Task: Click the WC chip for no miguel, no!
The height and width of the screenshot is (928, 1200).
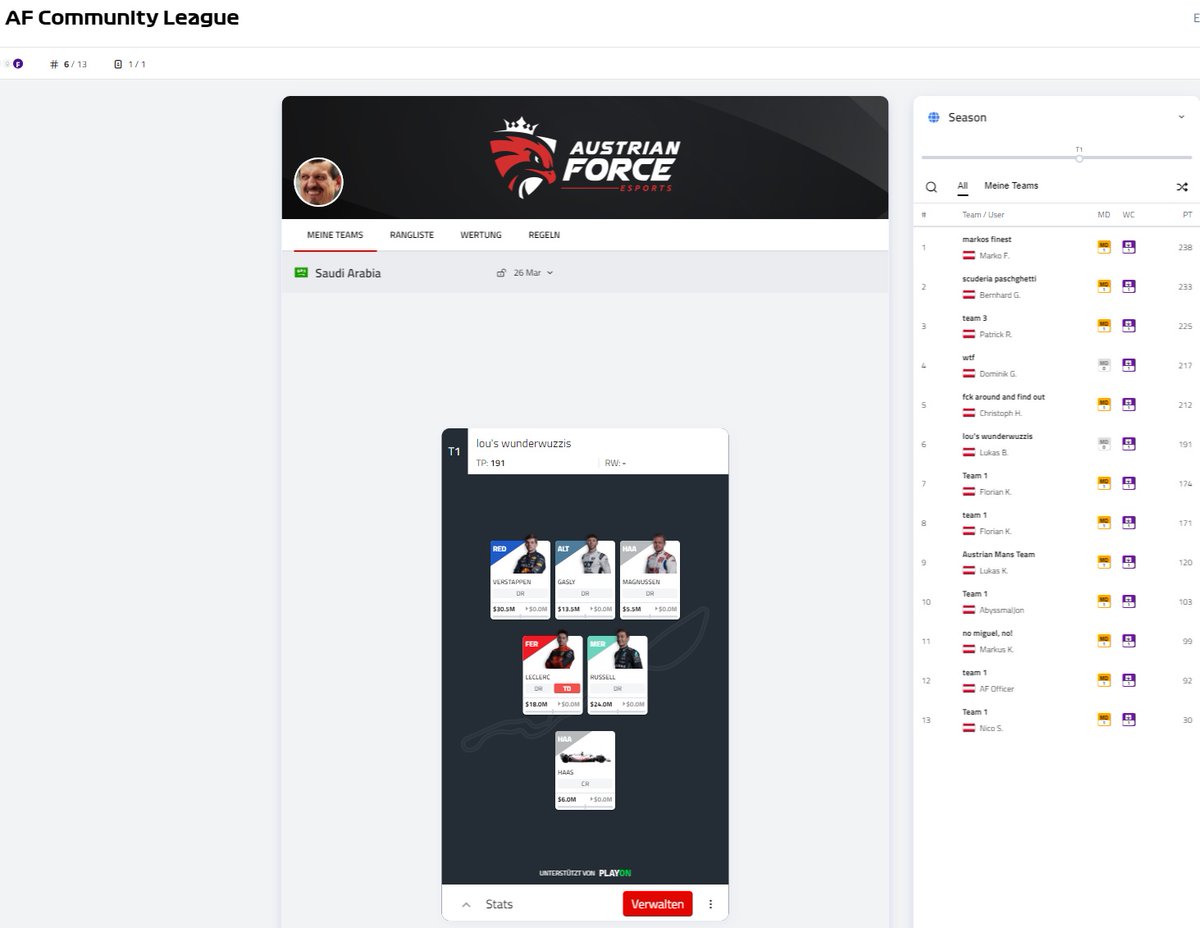Action: coord(1128,641)
